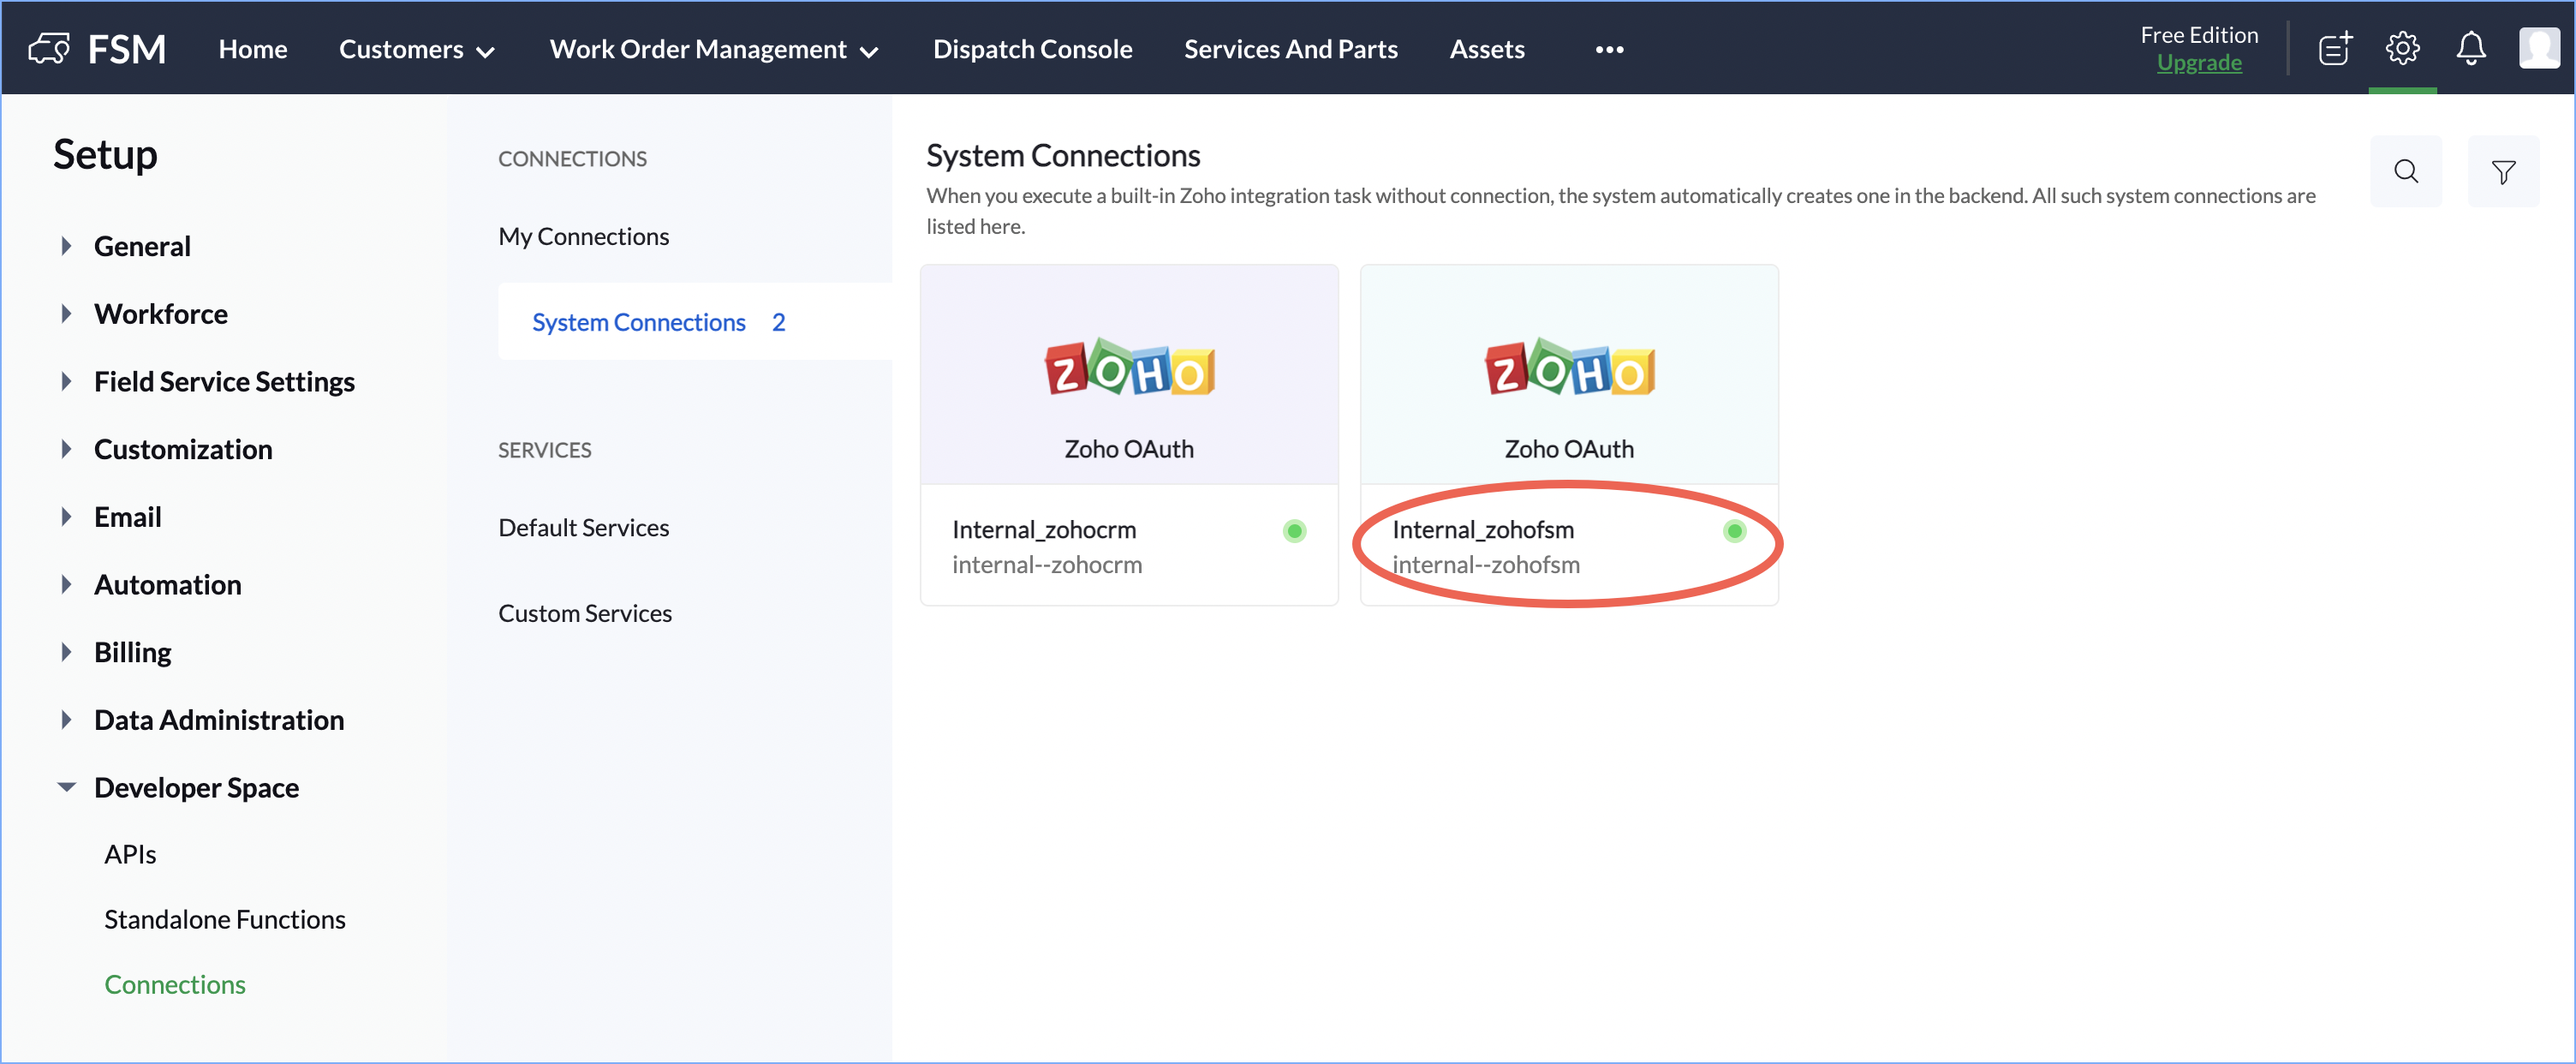The width and height of the screenshot is (2576, 1064).
Task: Search system connections with magnifier icon
Action: (x=2405, y=172)
